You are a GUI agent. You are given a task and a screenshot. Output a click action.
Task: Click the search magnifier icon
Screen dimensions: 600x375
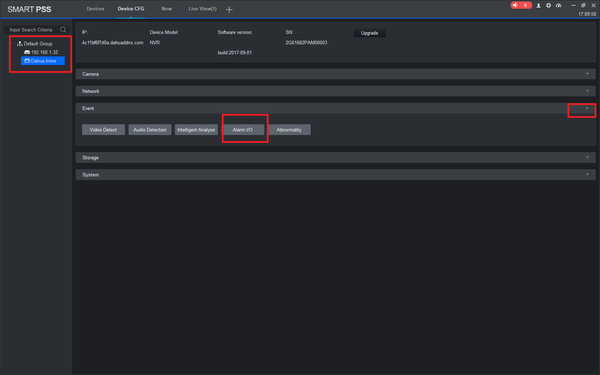[x=63, y=29]
